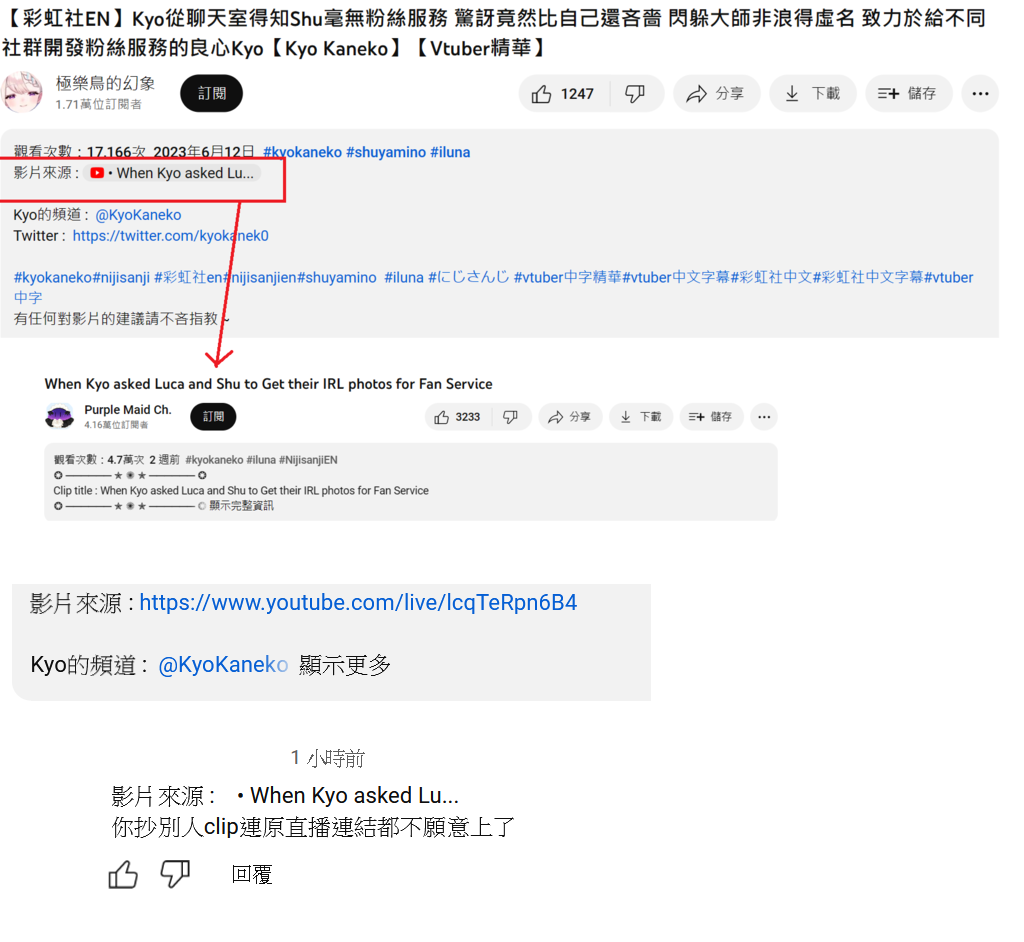This screenshot has width=1024, height=942.
Task: Open the When Kyo asked Lu... video chip
Action: (x=172, y=173)
